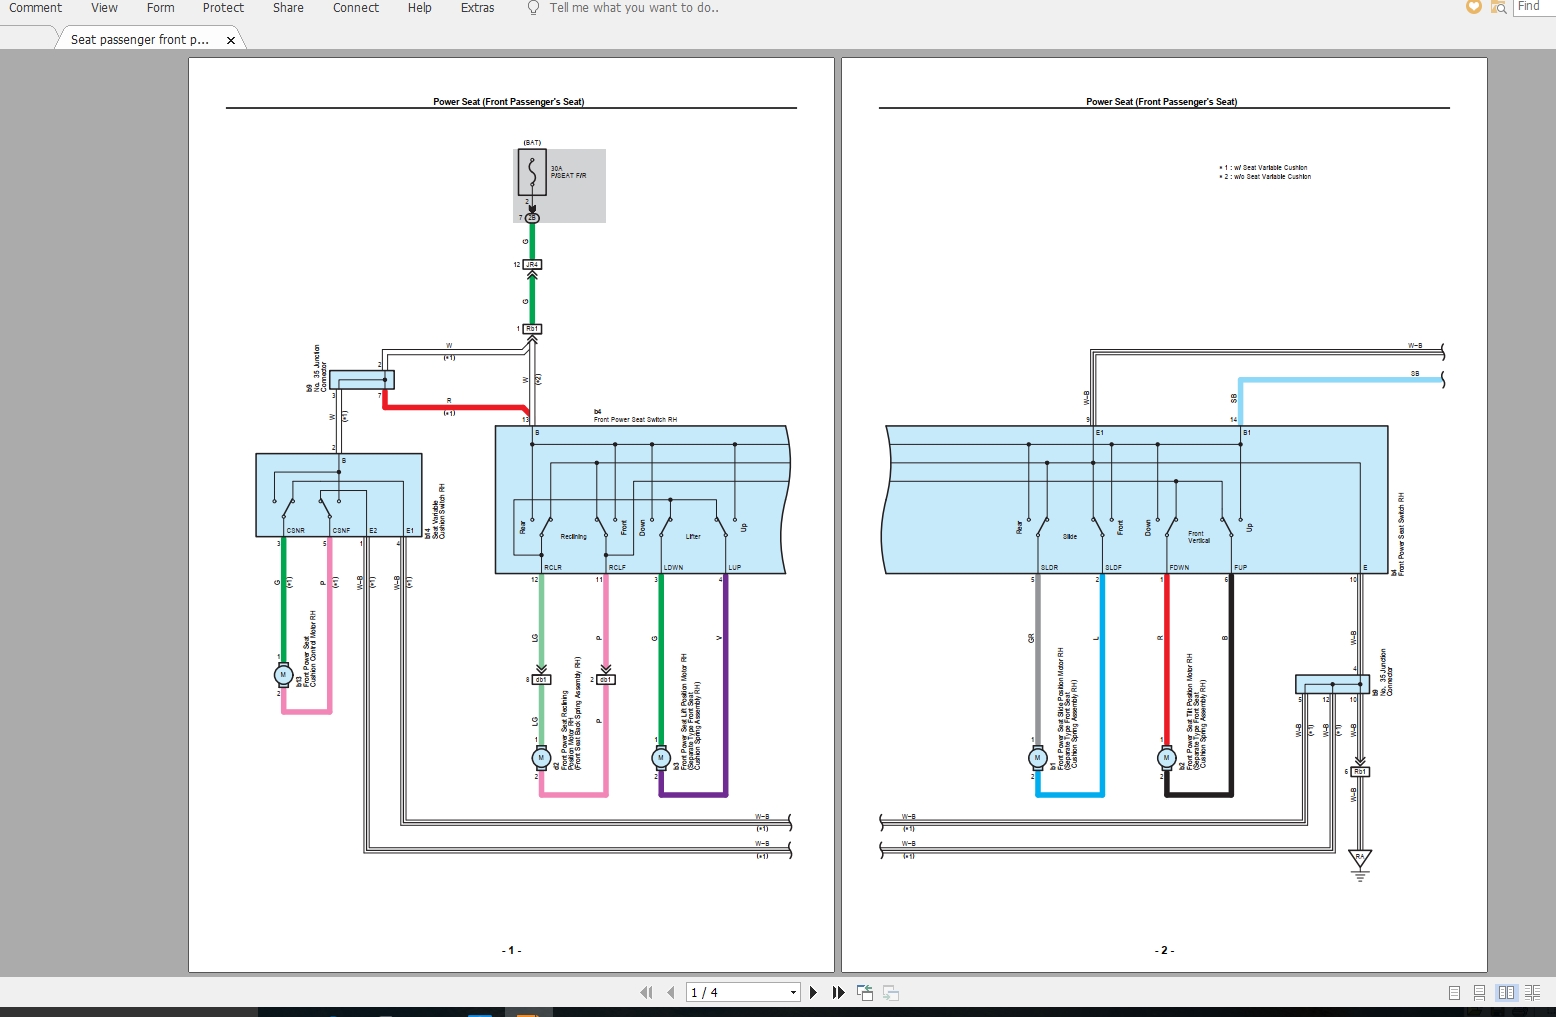Open the Extras menu
Image resolution: width=1556 pixels, height=1017 pixels.
pos(477,8)
